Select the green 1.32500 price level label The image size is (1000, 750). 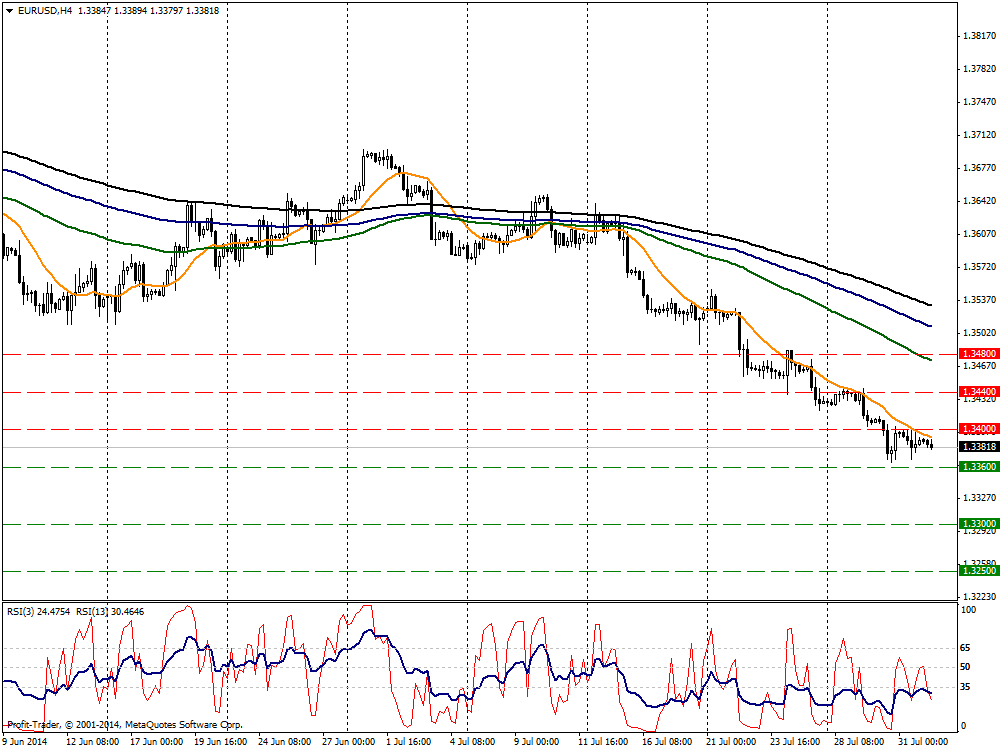(976, 570)
